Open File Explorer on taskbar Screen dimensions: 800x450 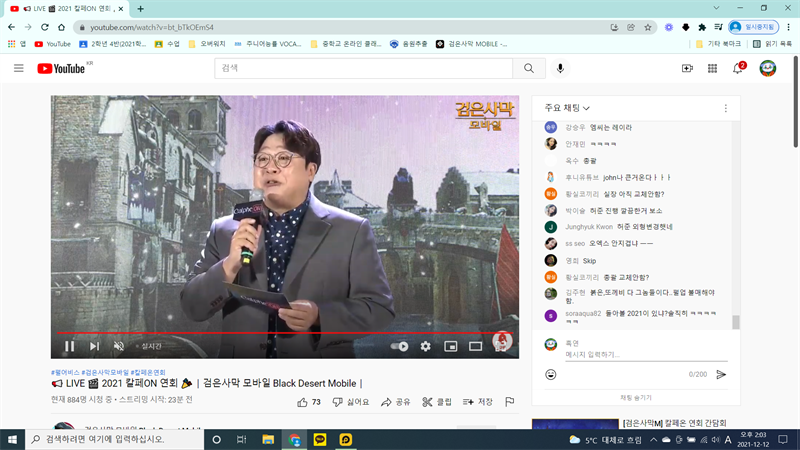[x=268, y=439]
